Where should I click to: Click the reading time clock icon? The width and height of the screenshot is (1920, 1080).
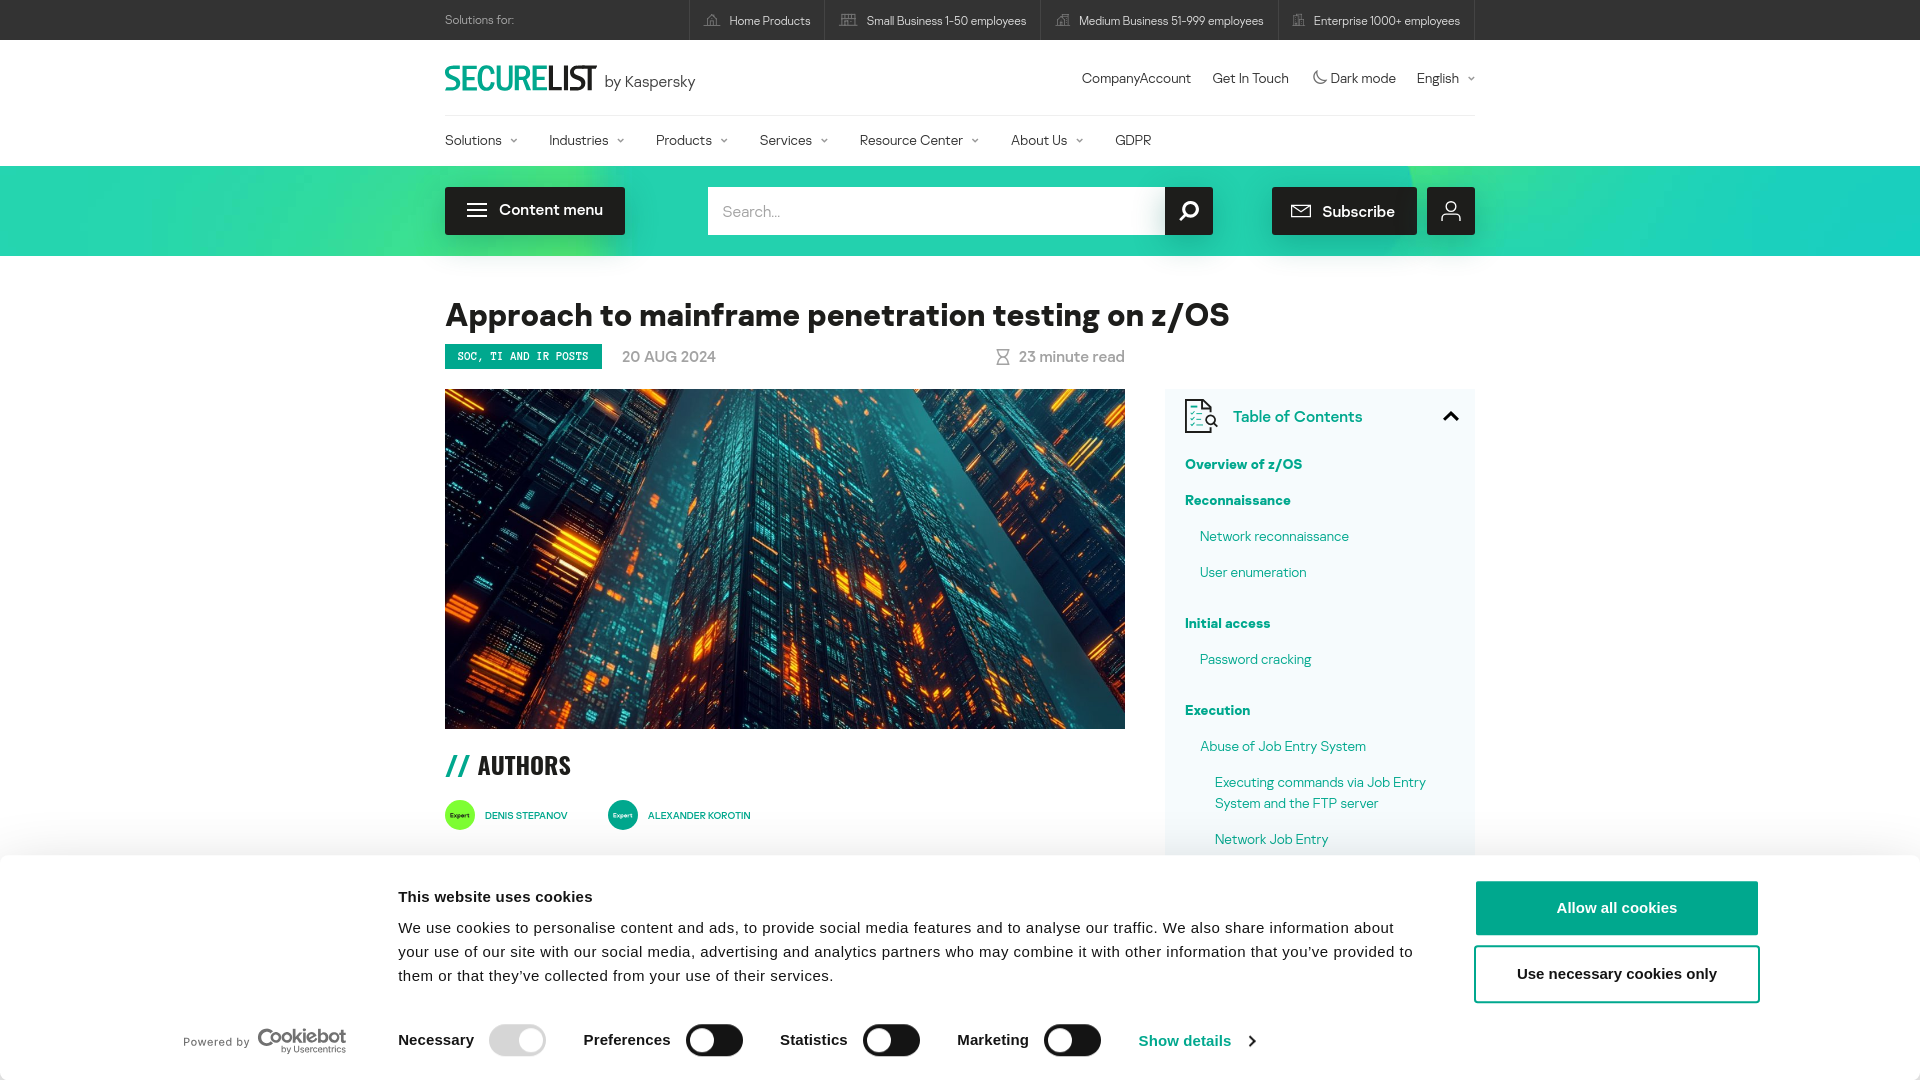coord(1001,356)
